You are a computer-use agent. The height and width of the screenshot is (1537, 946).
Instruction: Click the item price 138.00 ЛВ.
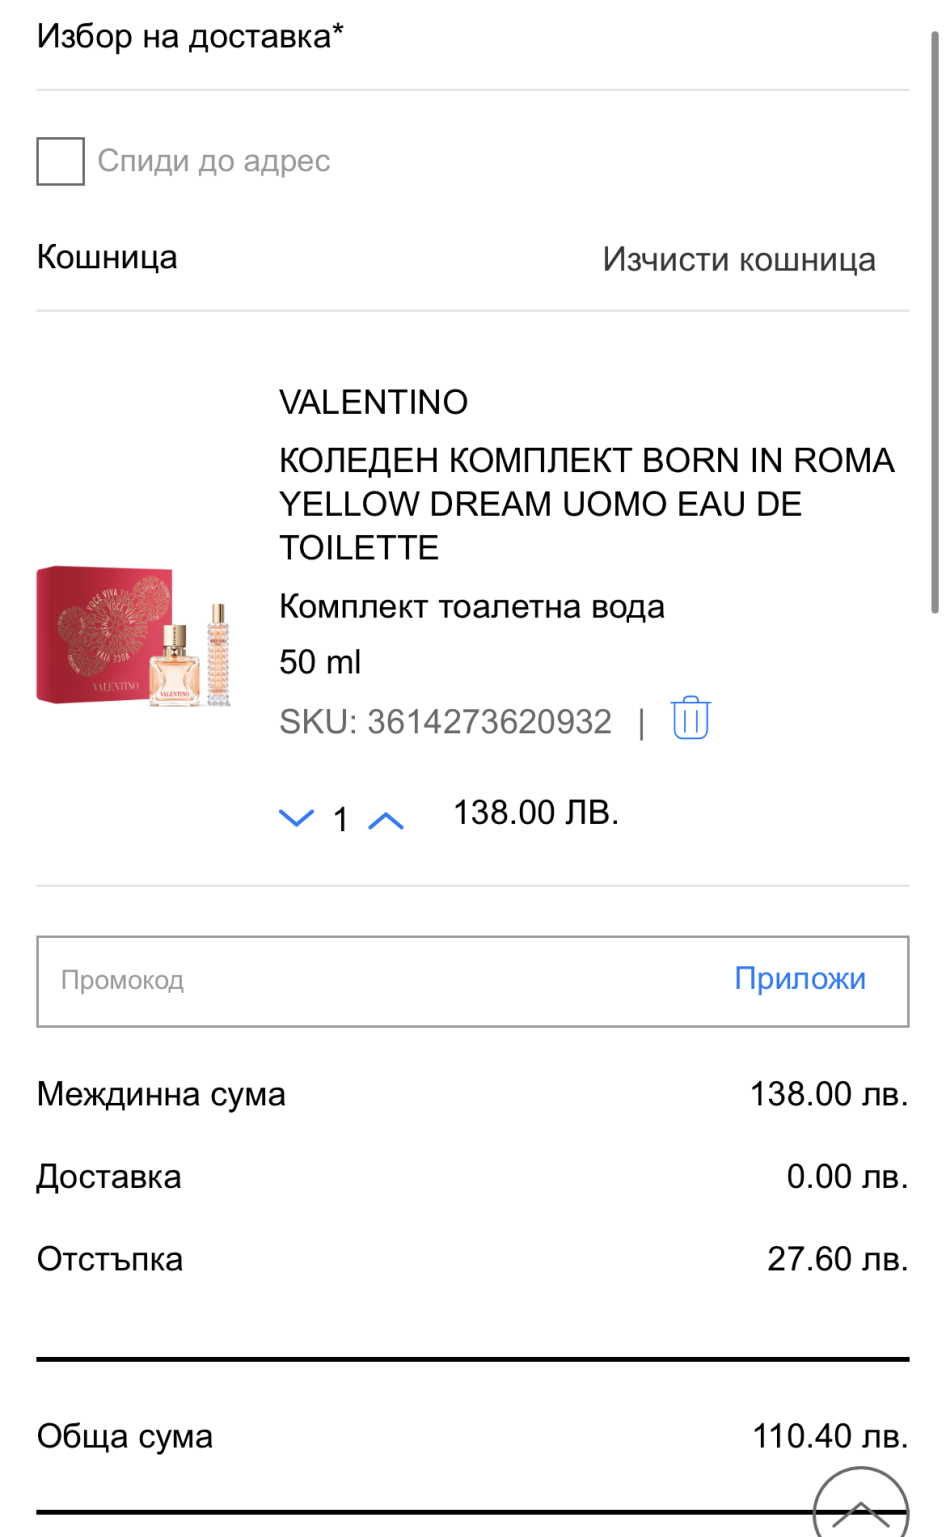click(x=536, y=813)
